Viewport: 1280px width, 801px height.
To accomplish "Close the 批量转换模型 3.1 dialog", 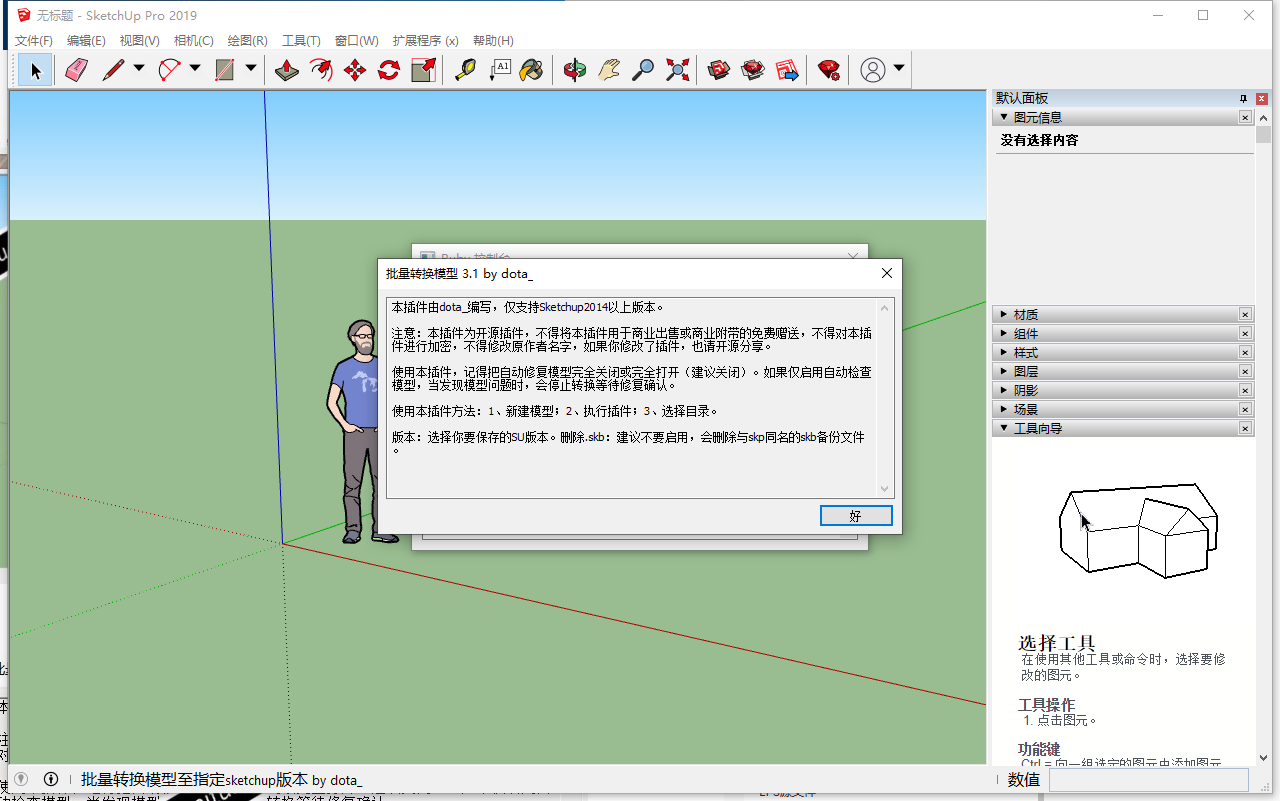I will (886, 273).
